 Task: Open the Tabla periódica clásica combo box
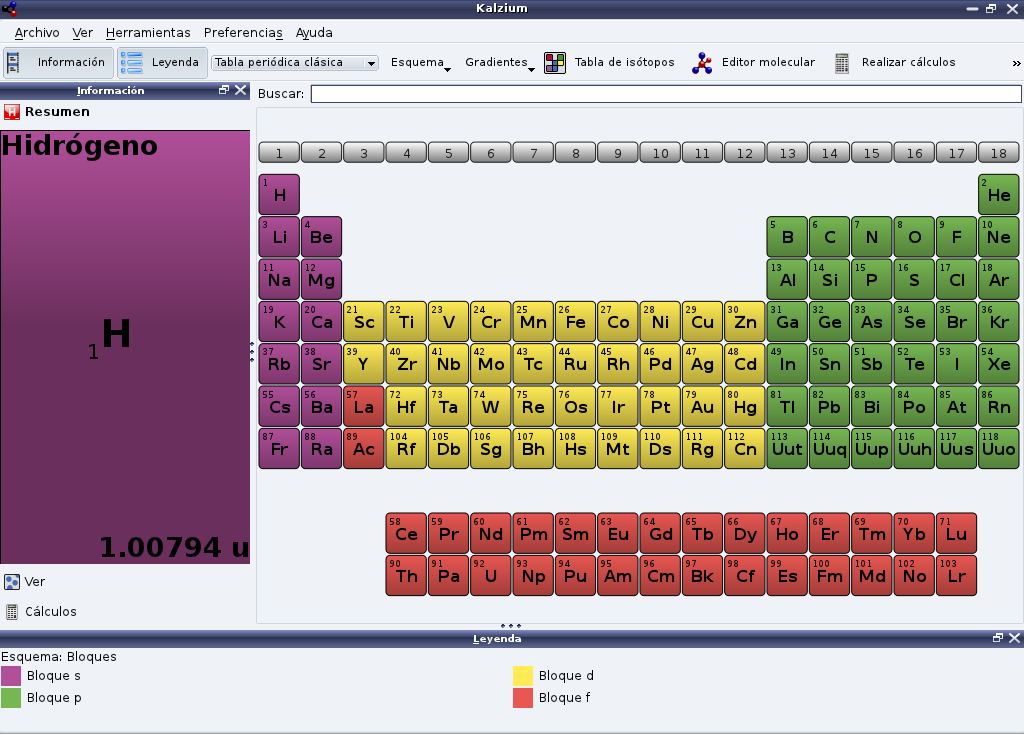pos(295,62)
